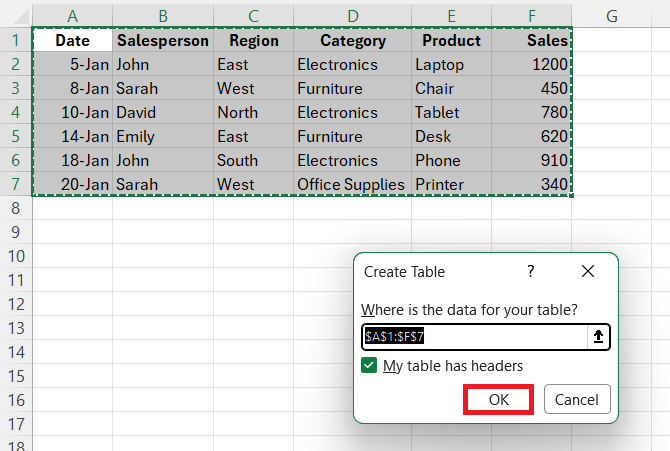670x451 pixels.
Task: Select column C header
Action: click(253, 16)
